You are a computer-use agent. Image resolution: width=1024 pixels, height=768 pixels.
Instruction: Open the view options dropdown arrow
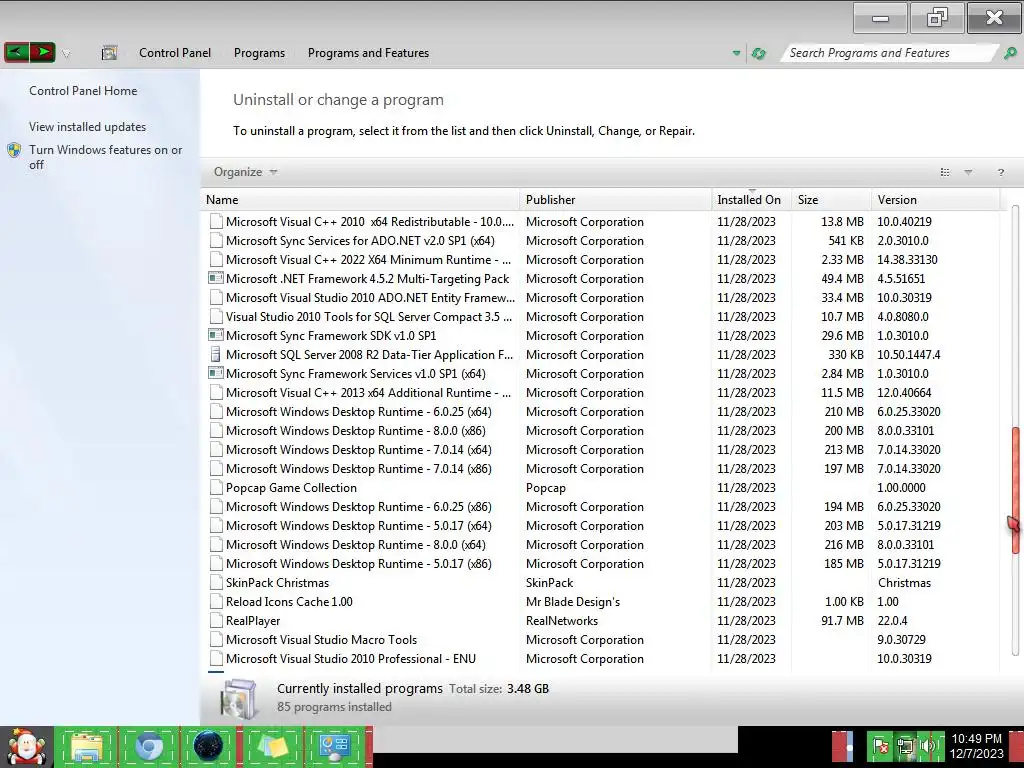coord(968,172)
